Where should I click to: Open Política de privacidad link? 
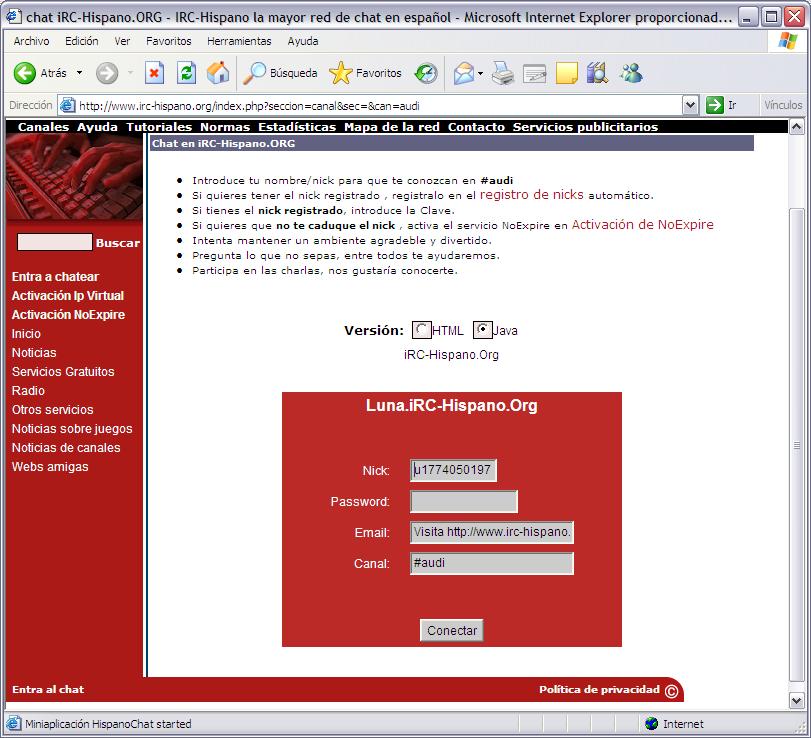599,689
